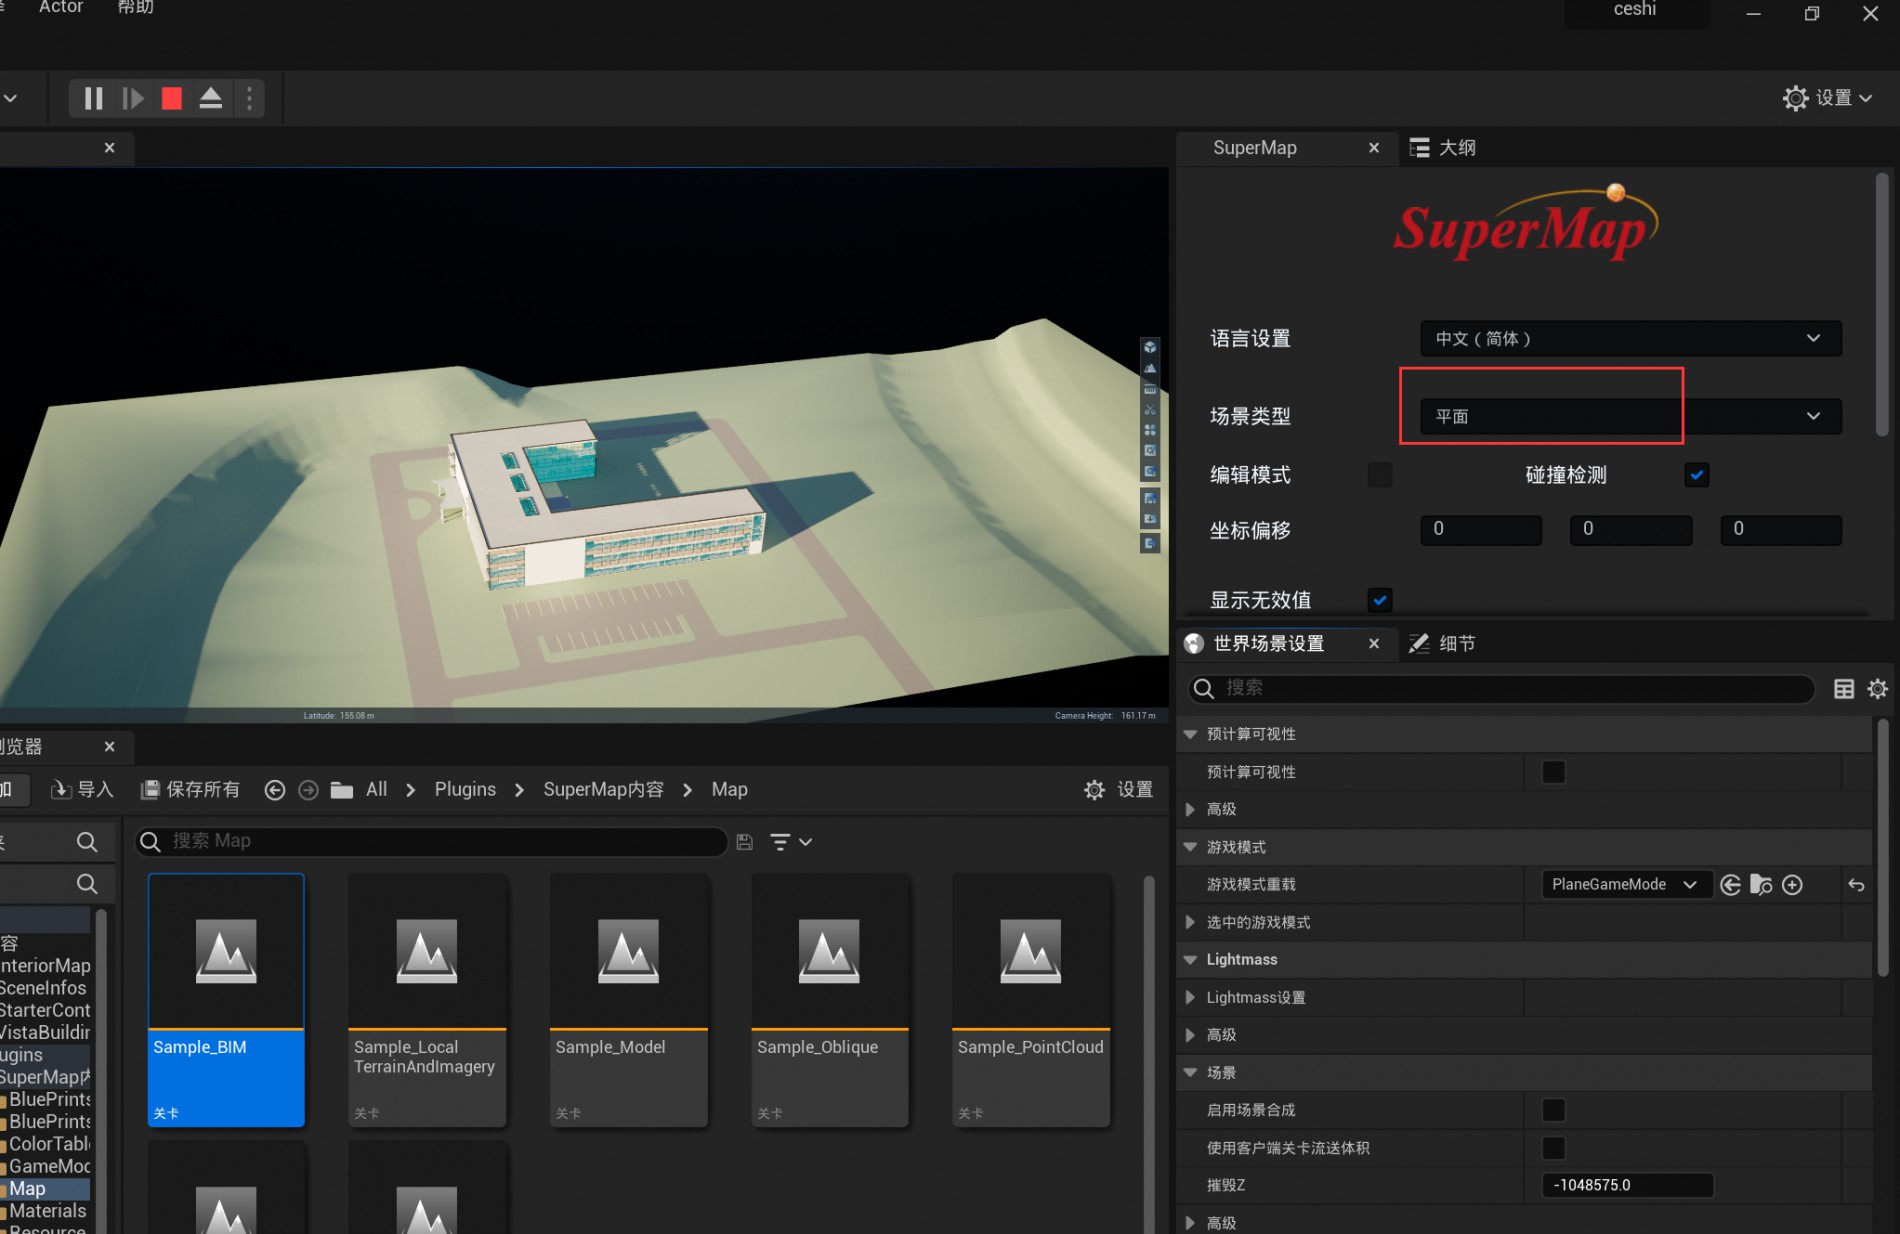Toggle the 使用客户端关卡流送体积 checkbox
The width and height of the screenshot is (1900, 1234).
click(1554, 1148)
